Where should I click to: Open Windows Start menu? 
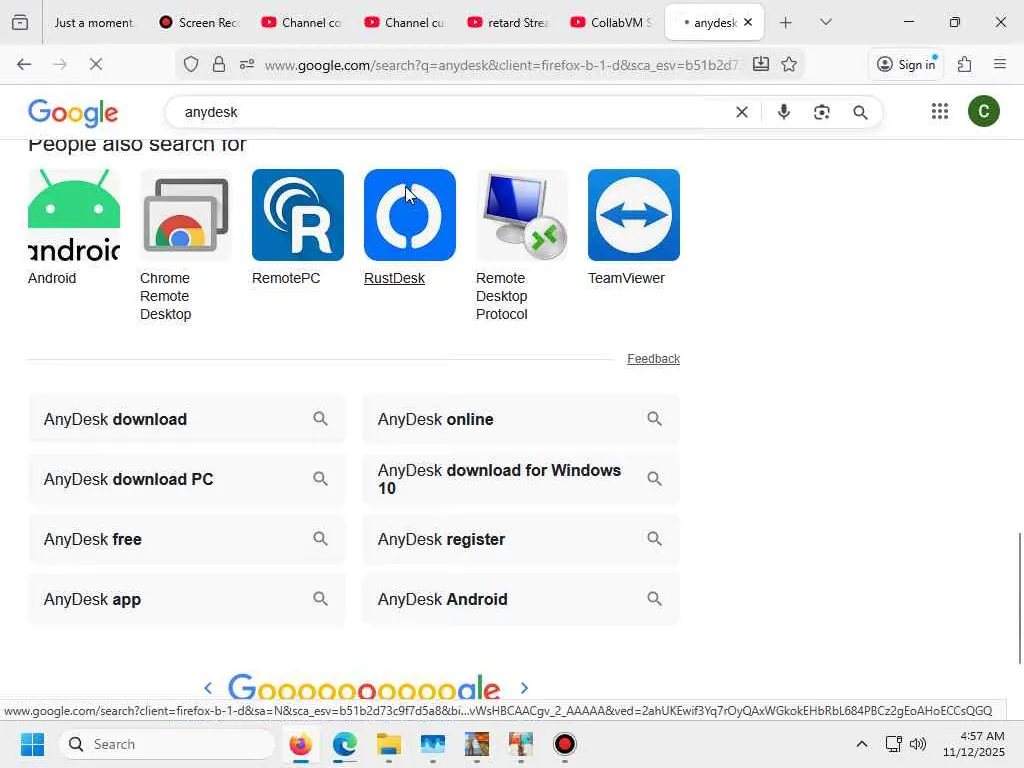tap(32, 744)
